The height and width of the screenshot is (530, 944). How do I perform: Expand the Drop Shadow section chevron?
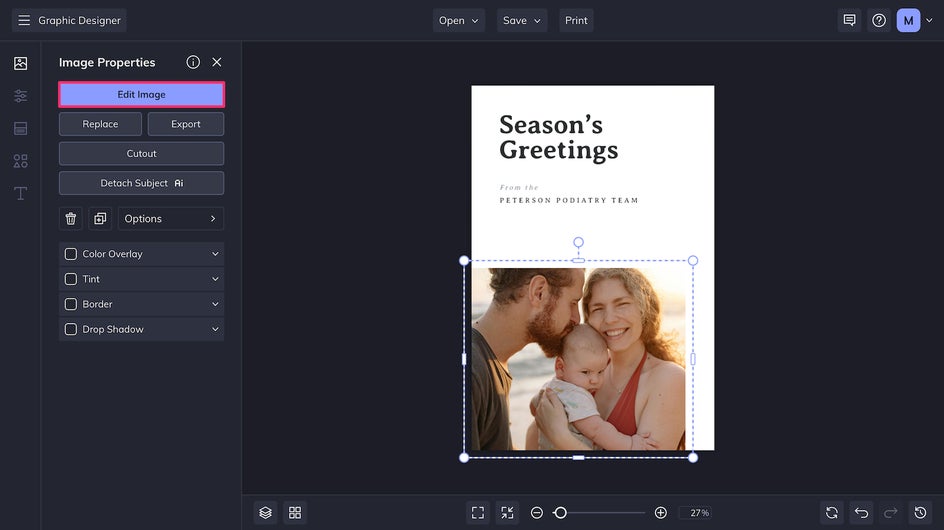tap(215, 329)
